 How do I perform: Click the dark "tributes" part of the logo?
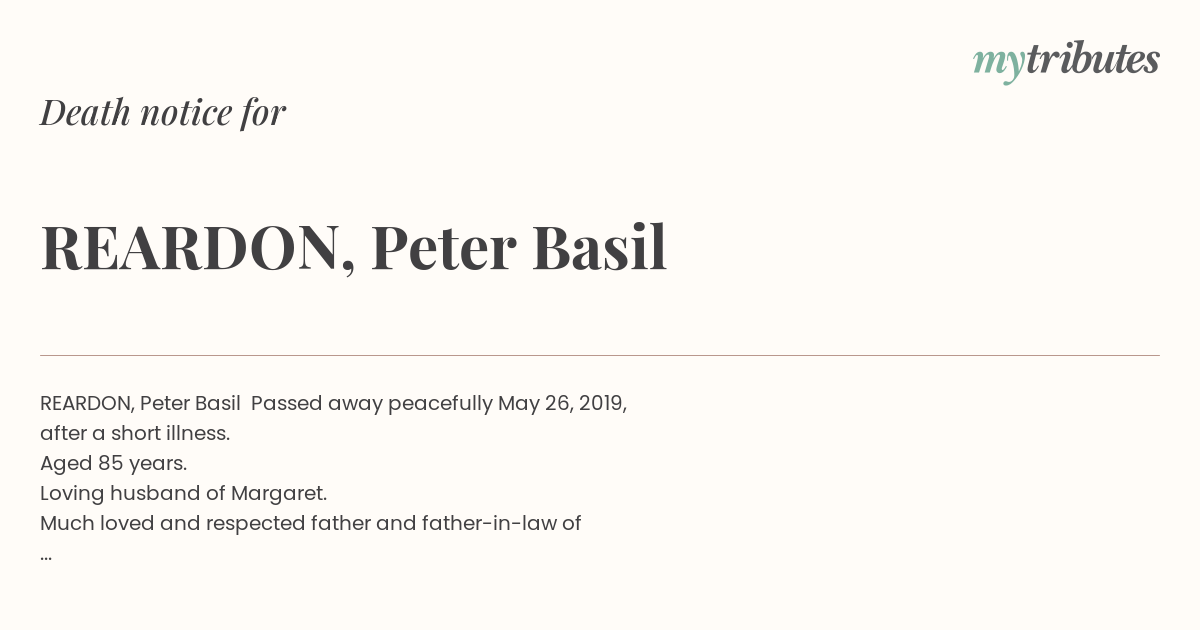1093,59
